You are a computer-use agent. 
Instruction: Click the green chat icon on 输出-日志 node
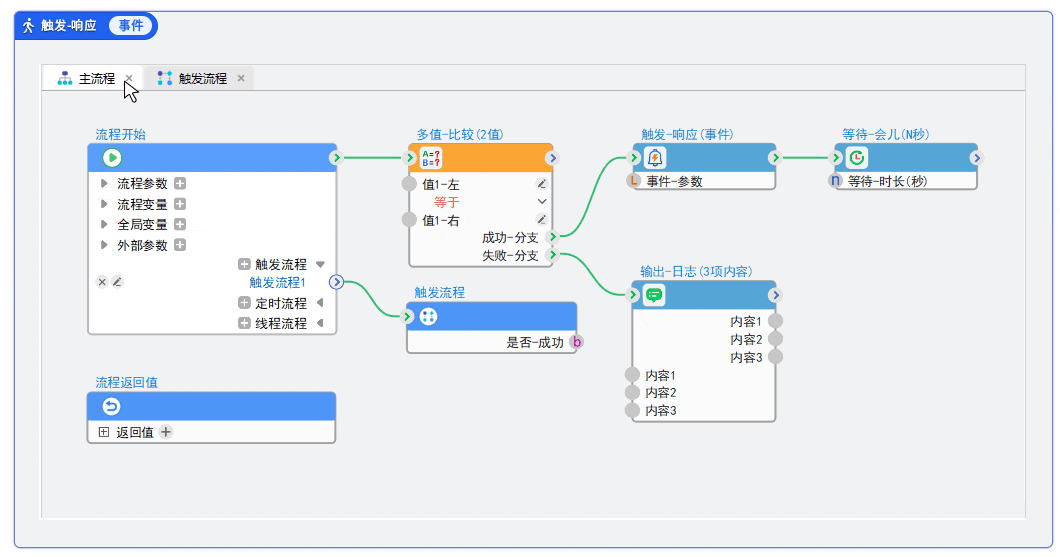pyautogui.click(x=655, y=295)
